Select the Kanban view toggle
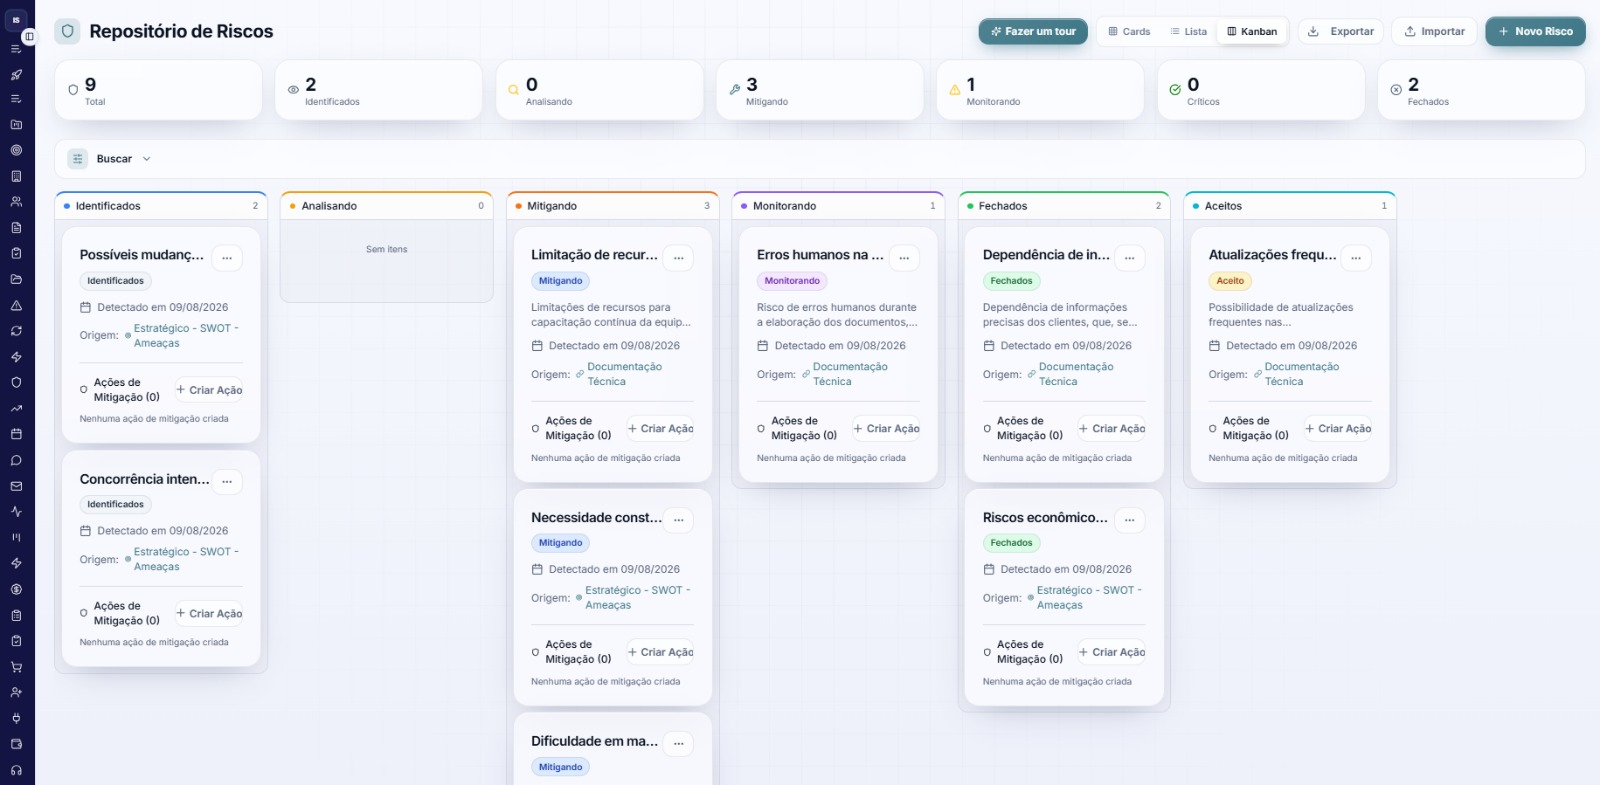 pos(1252,32)
